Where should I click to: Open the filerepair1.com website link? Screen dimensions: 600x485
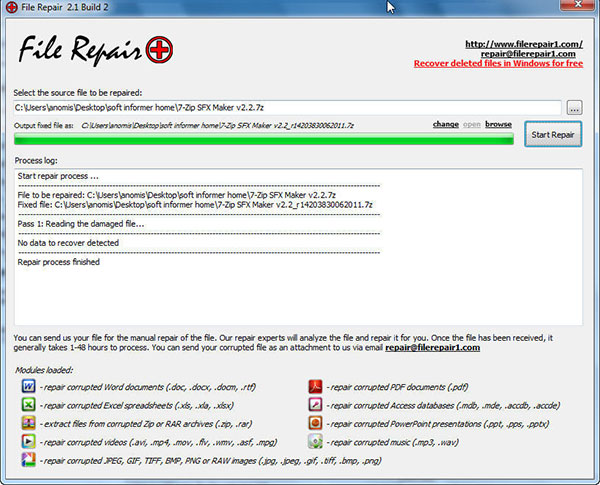524,44
